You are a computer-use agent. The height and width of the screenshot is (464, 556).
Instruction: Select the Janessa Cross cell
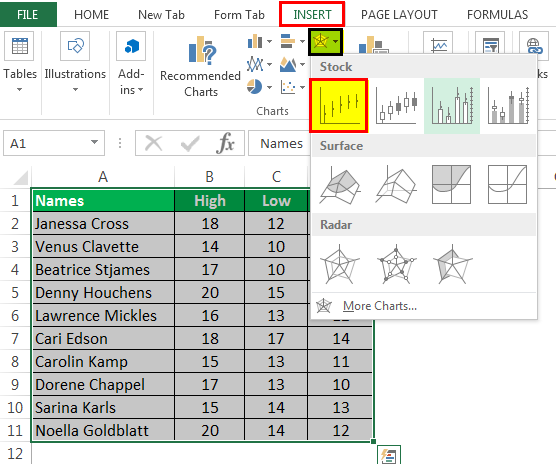pos(103,224)
